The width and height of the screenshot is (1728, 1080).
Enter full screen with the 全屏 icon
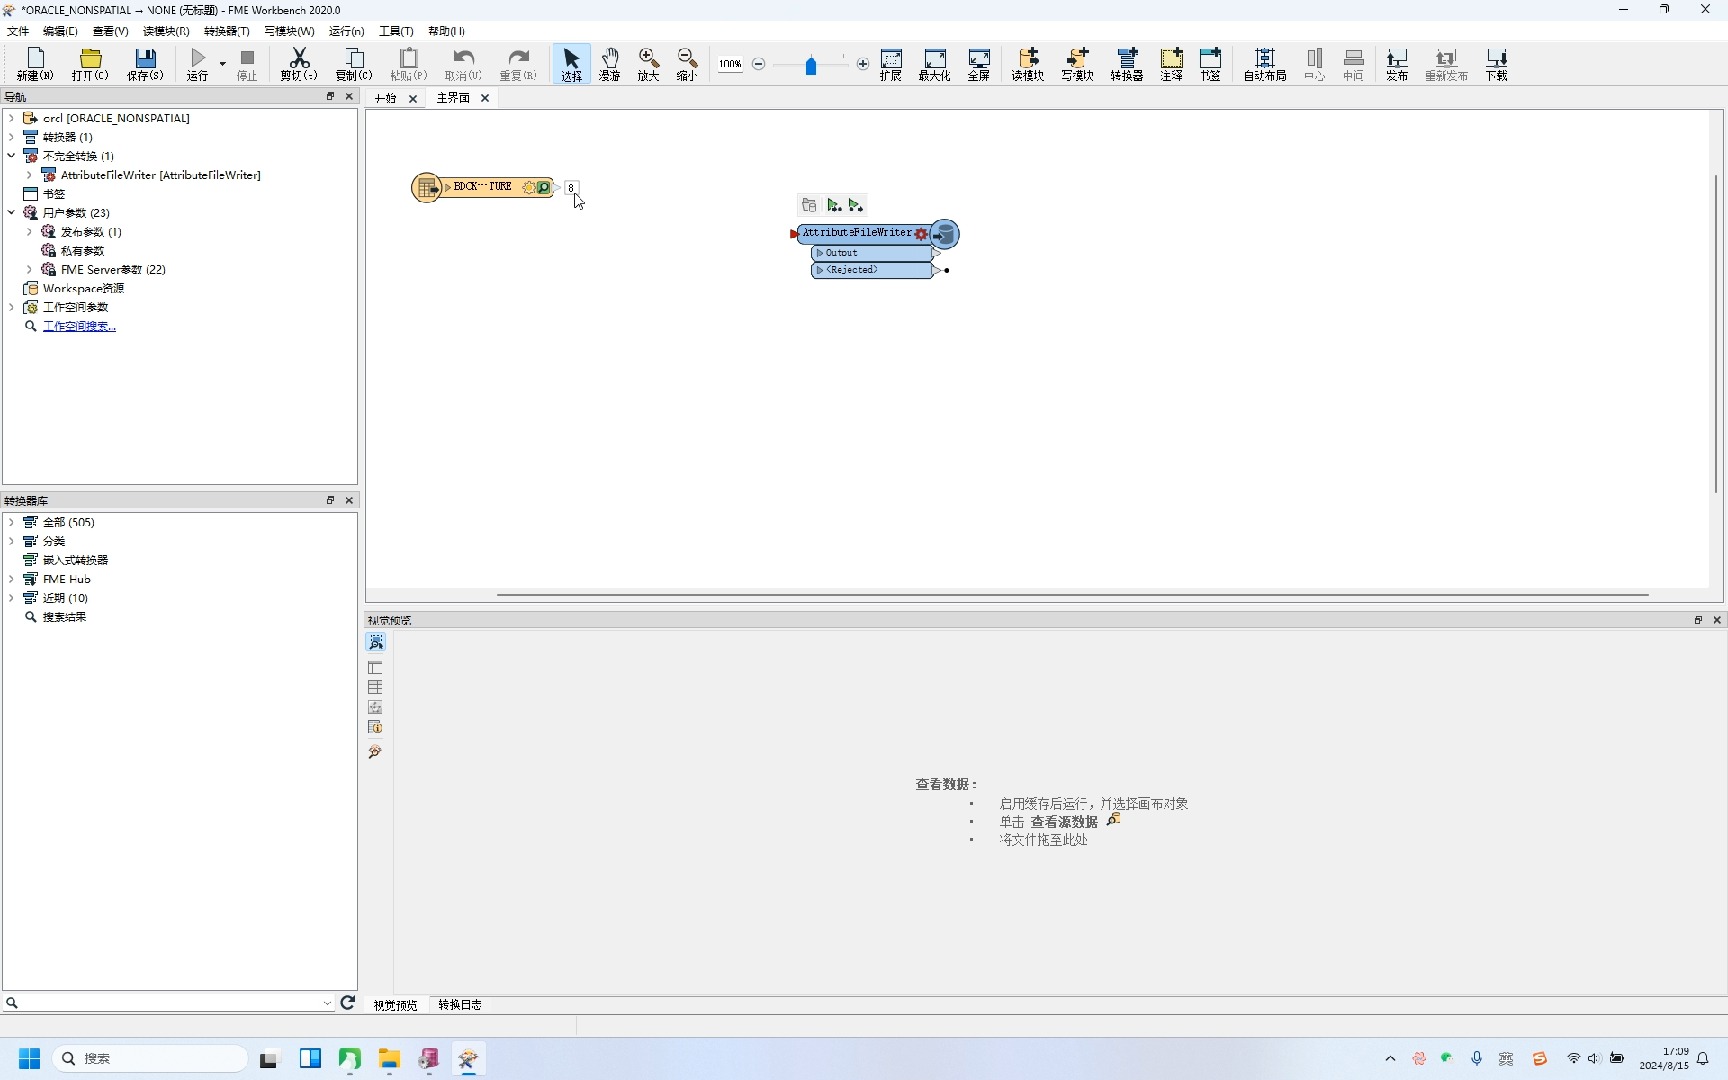tap(979, 64)
